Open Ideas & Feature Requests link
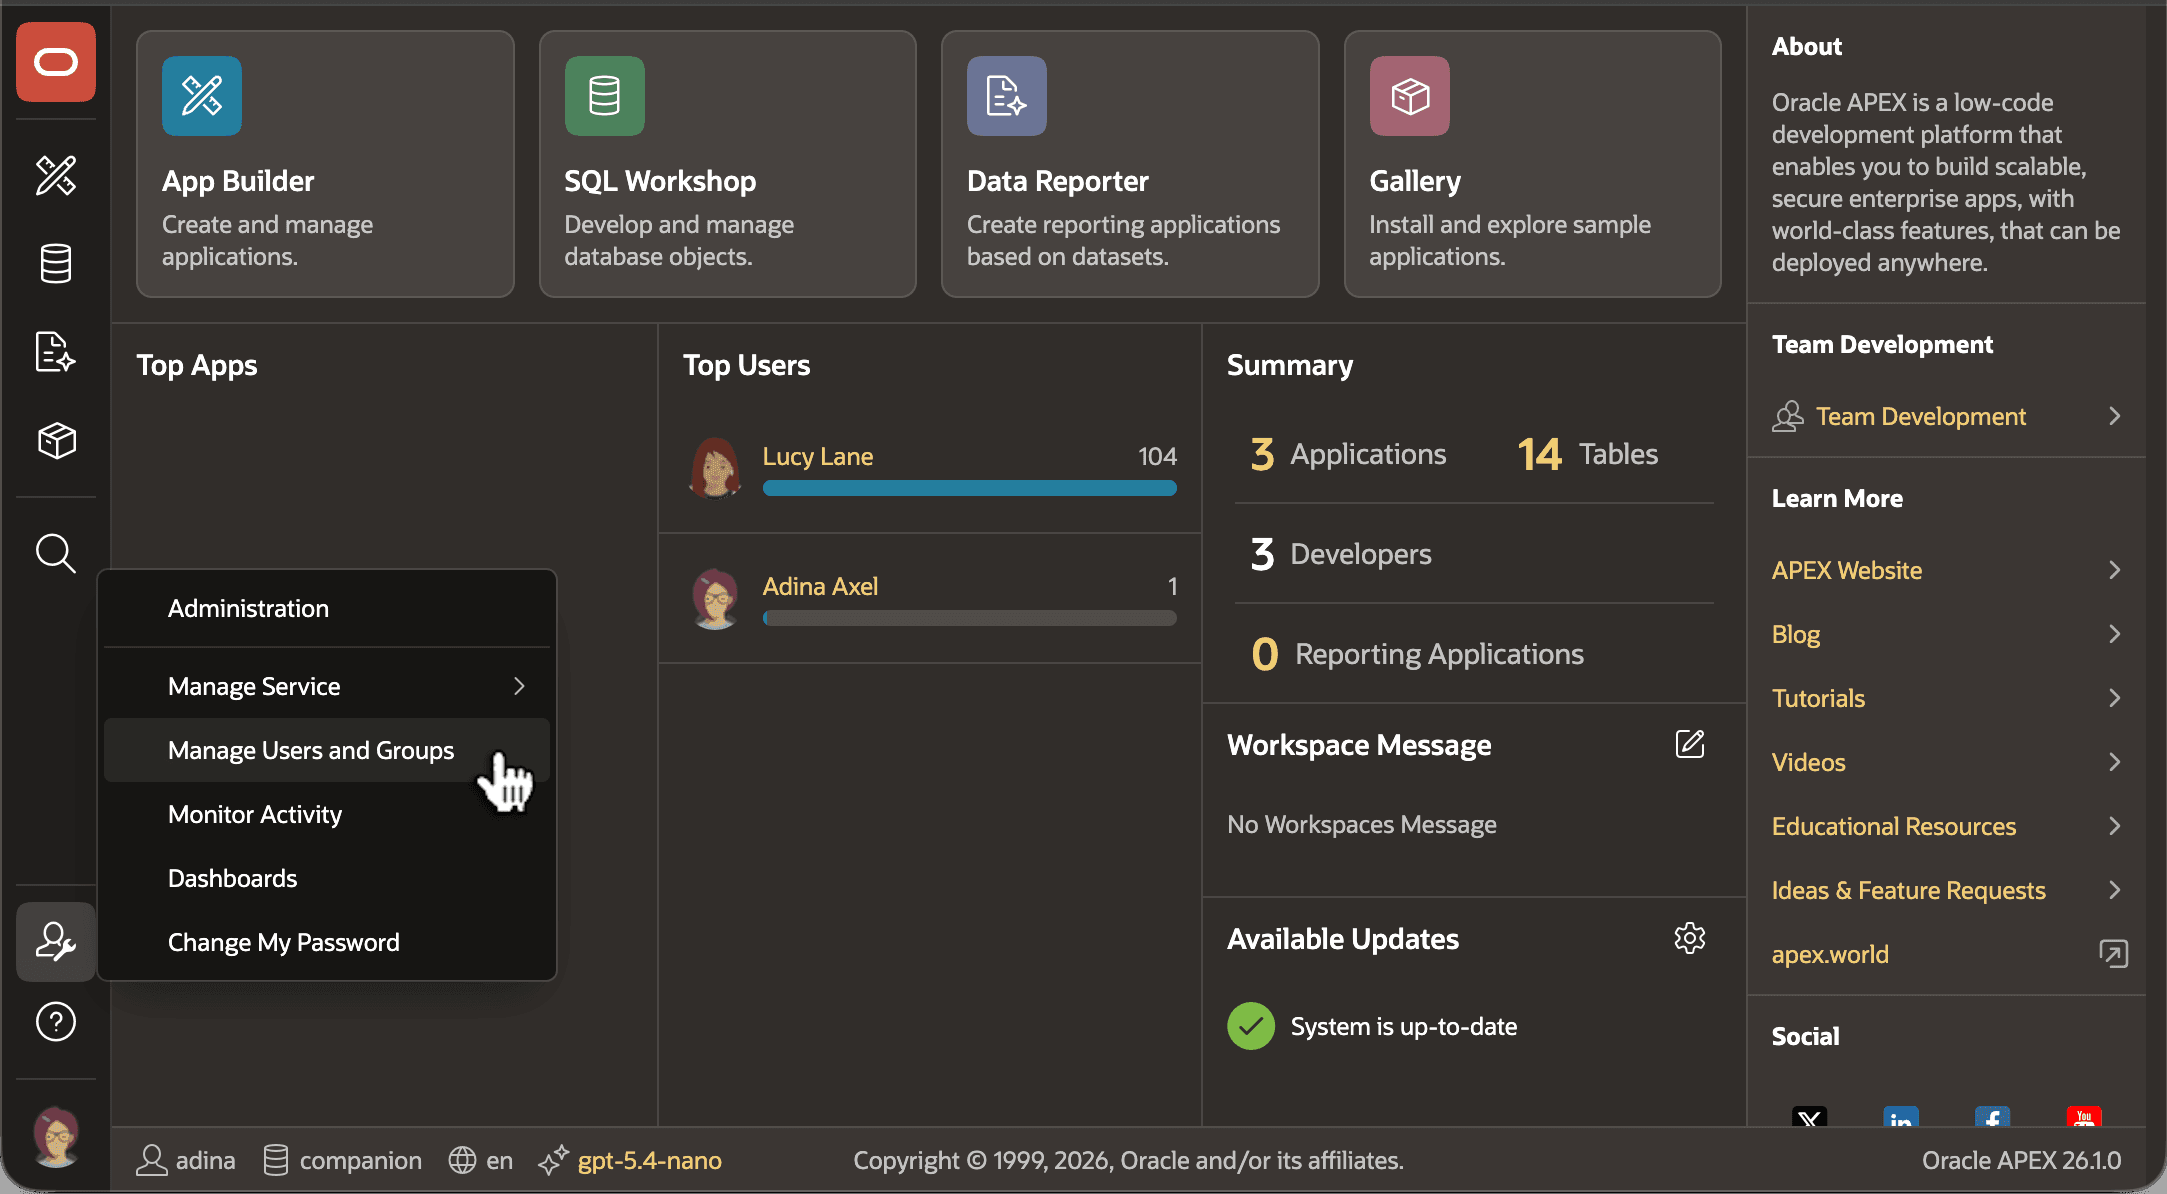Image resolution: width=2167 pixels, height=1194 pixels. tap(1909, 890)
